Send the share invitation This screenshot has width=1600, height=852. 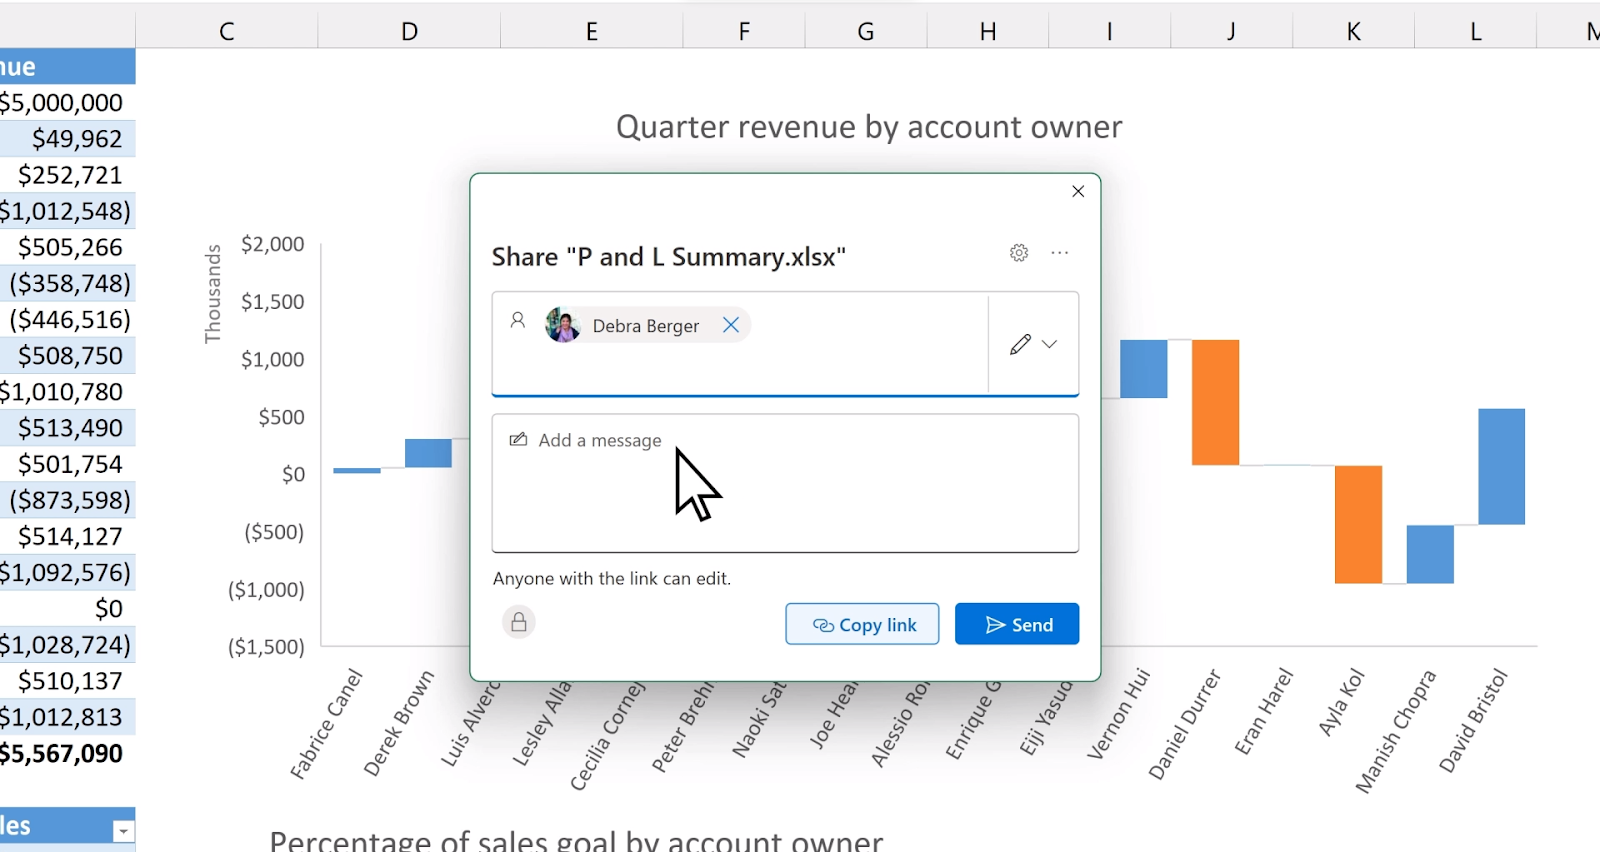point(1017,624)
